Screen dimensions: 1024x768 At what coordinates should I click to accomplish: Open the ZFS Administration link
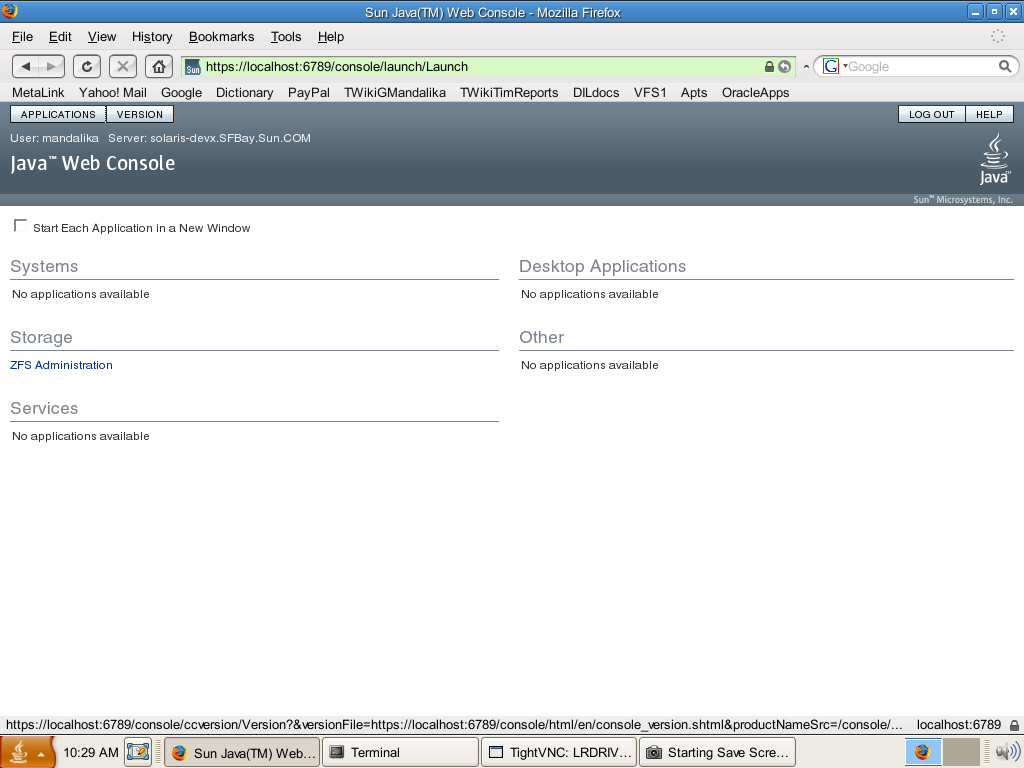click(61, 365)
